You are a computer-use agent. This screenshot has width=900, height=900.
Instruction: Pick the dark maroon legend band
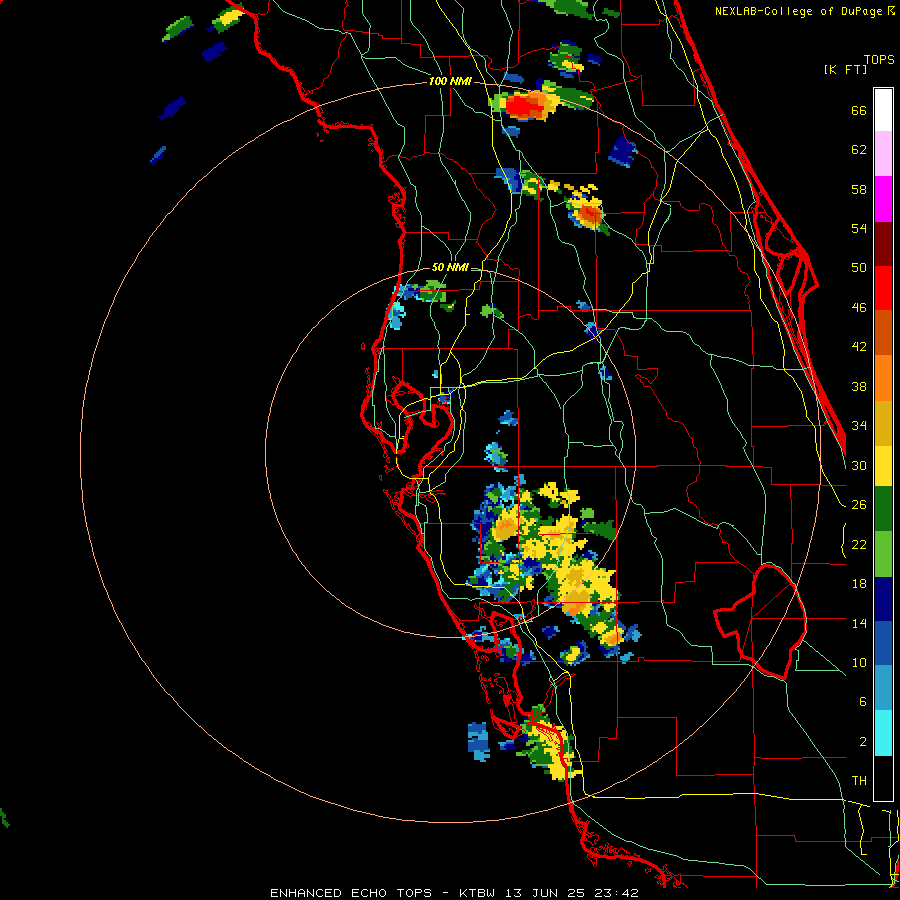(x=883, y=244)
